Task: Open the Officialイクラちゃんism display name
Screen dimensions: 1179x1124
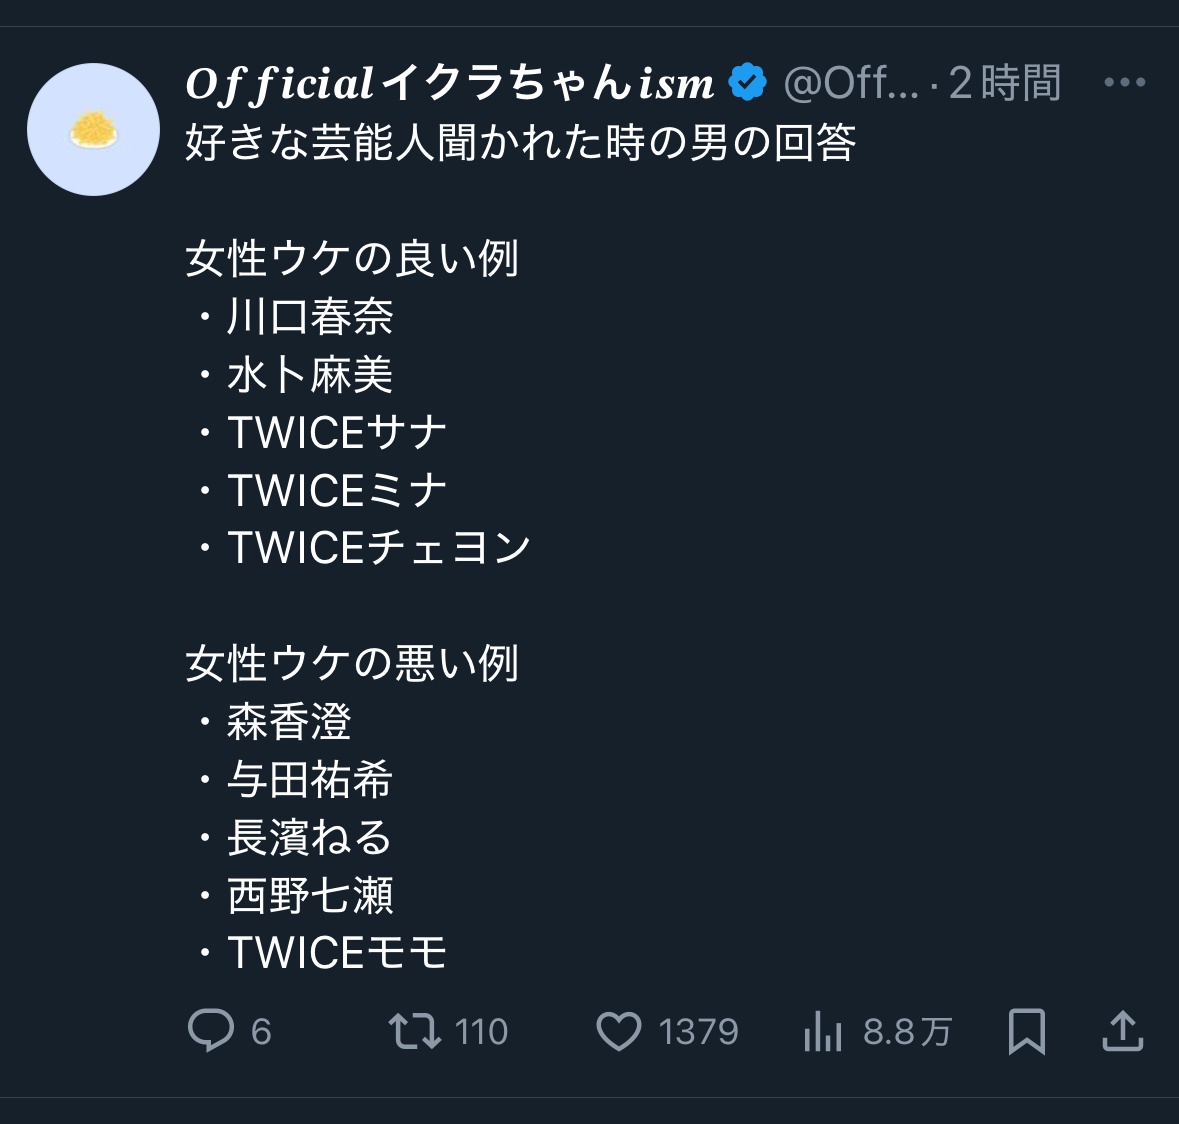Action: pyautogui.click(x=450, y=83)
